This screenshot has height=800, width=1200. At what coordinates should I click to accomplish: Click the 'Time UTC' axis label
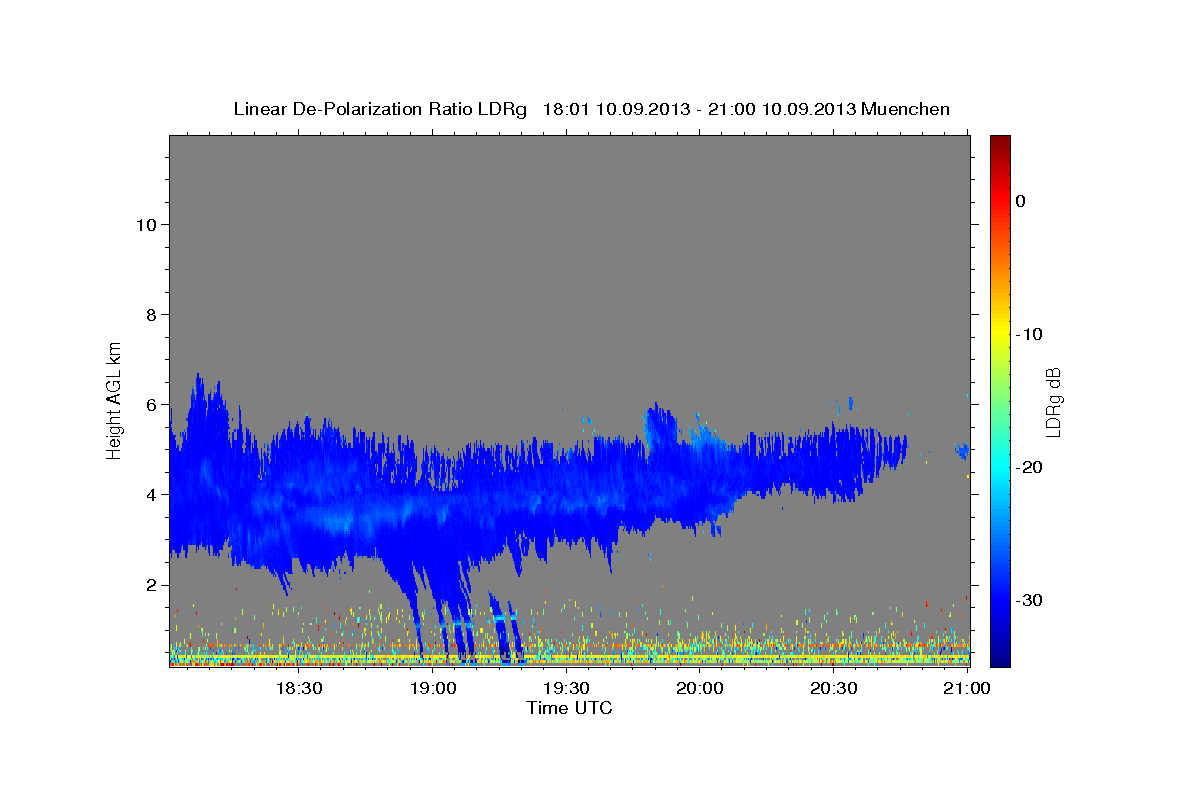(x=569, y=708)
